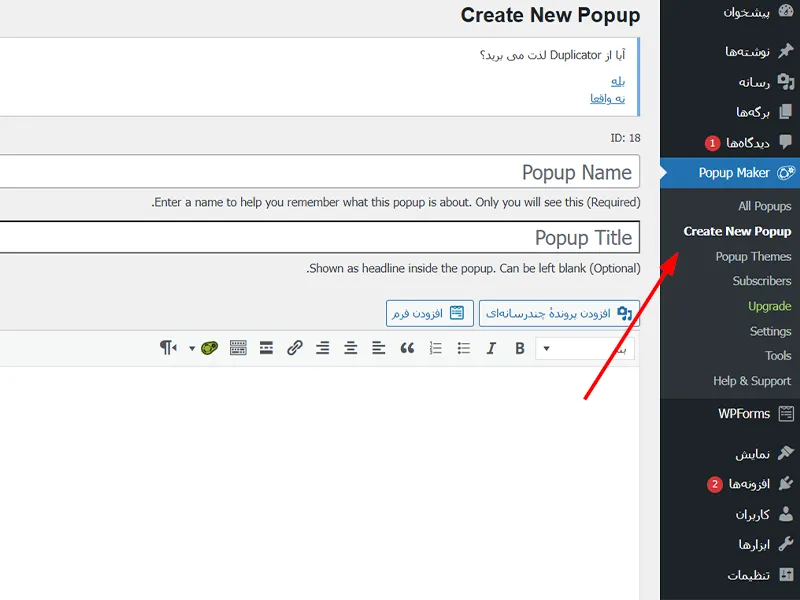Click the green Upgrade link

coord(769,307)
